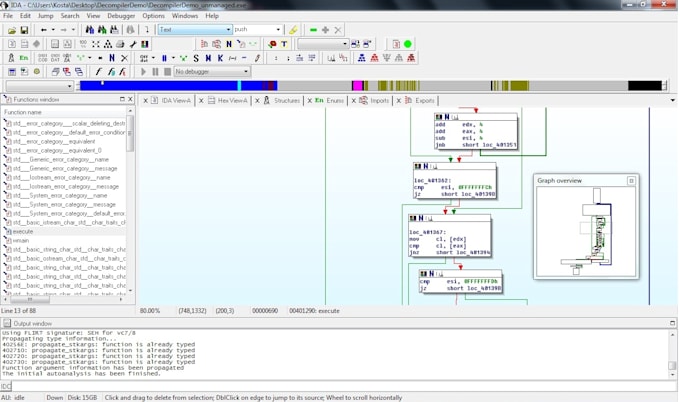Click the graph overview thumbnail

point(585,231)
